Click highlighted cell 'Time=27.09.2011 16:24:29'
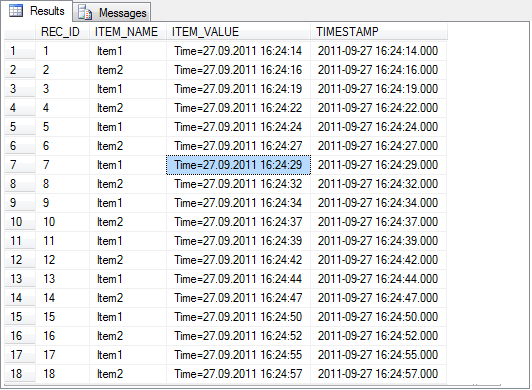Screen dimensions: 532x390 (x=239, y=165)
